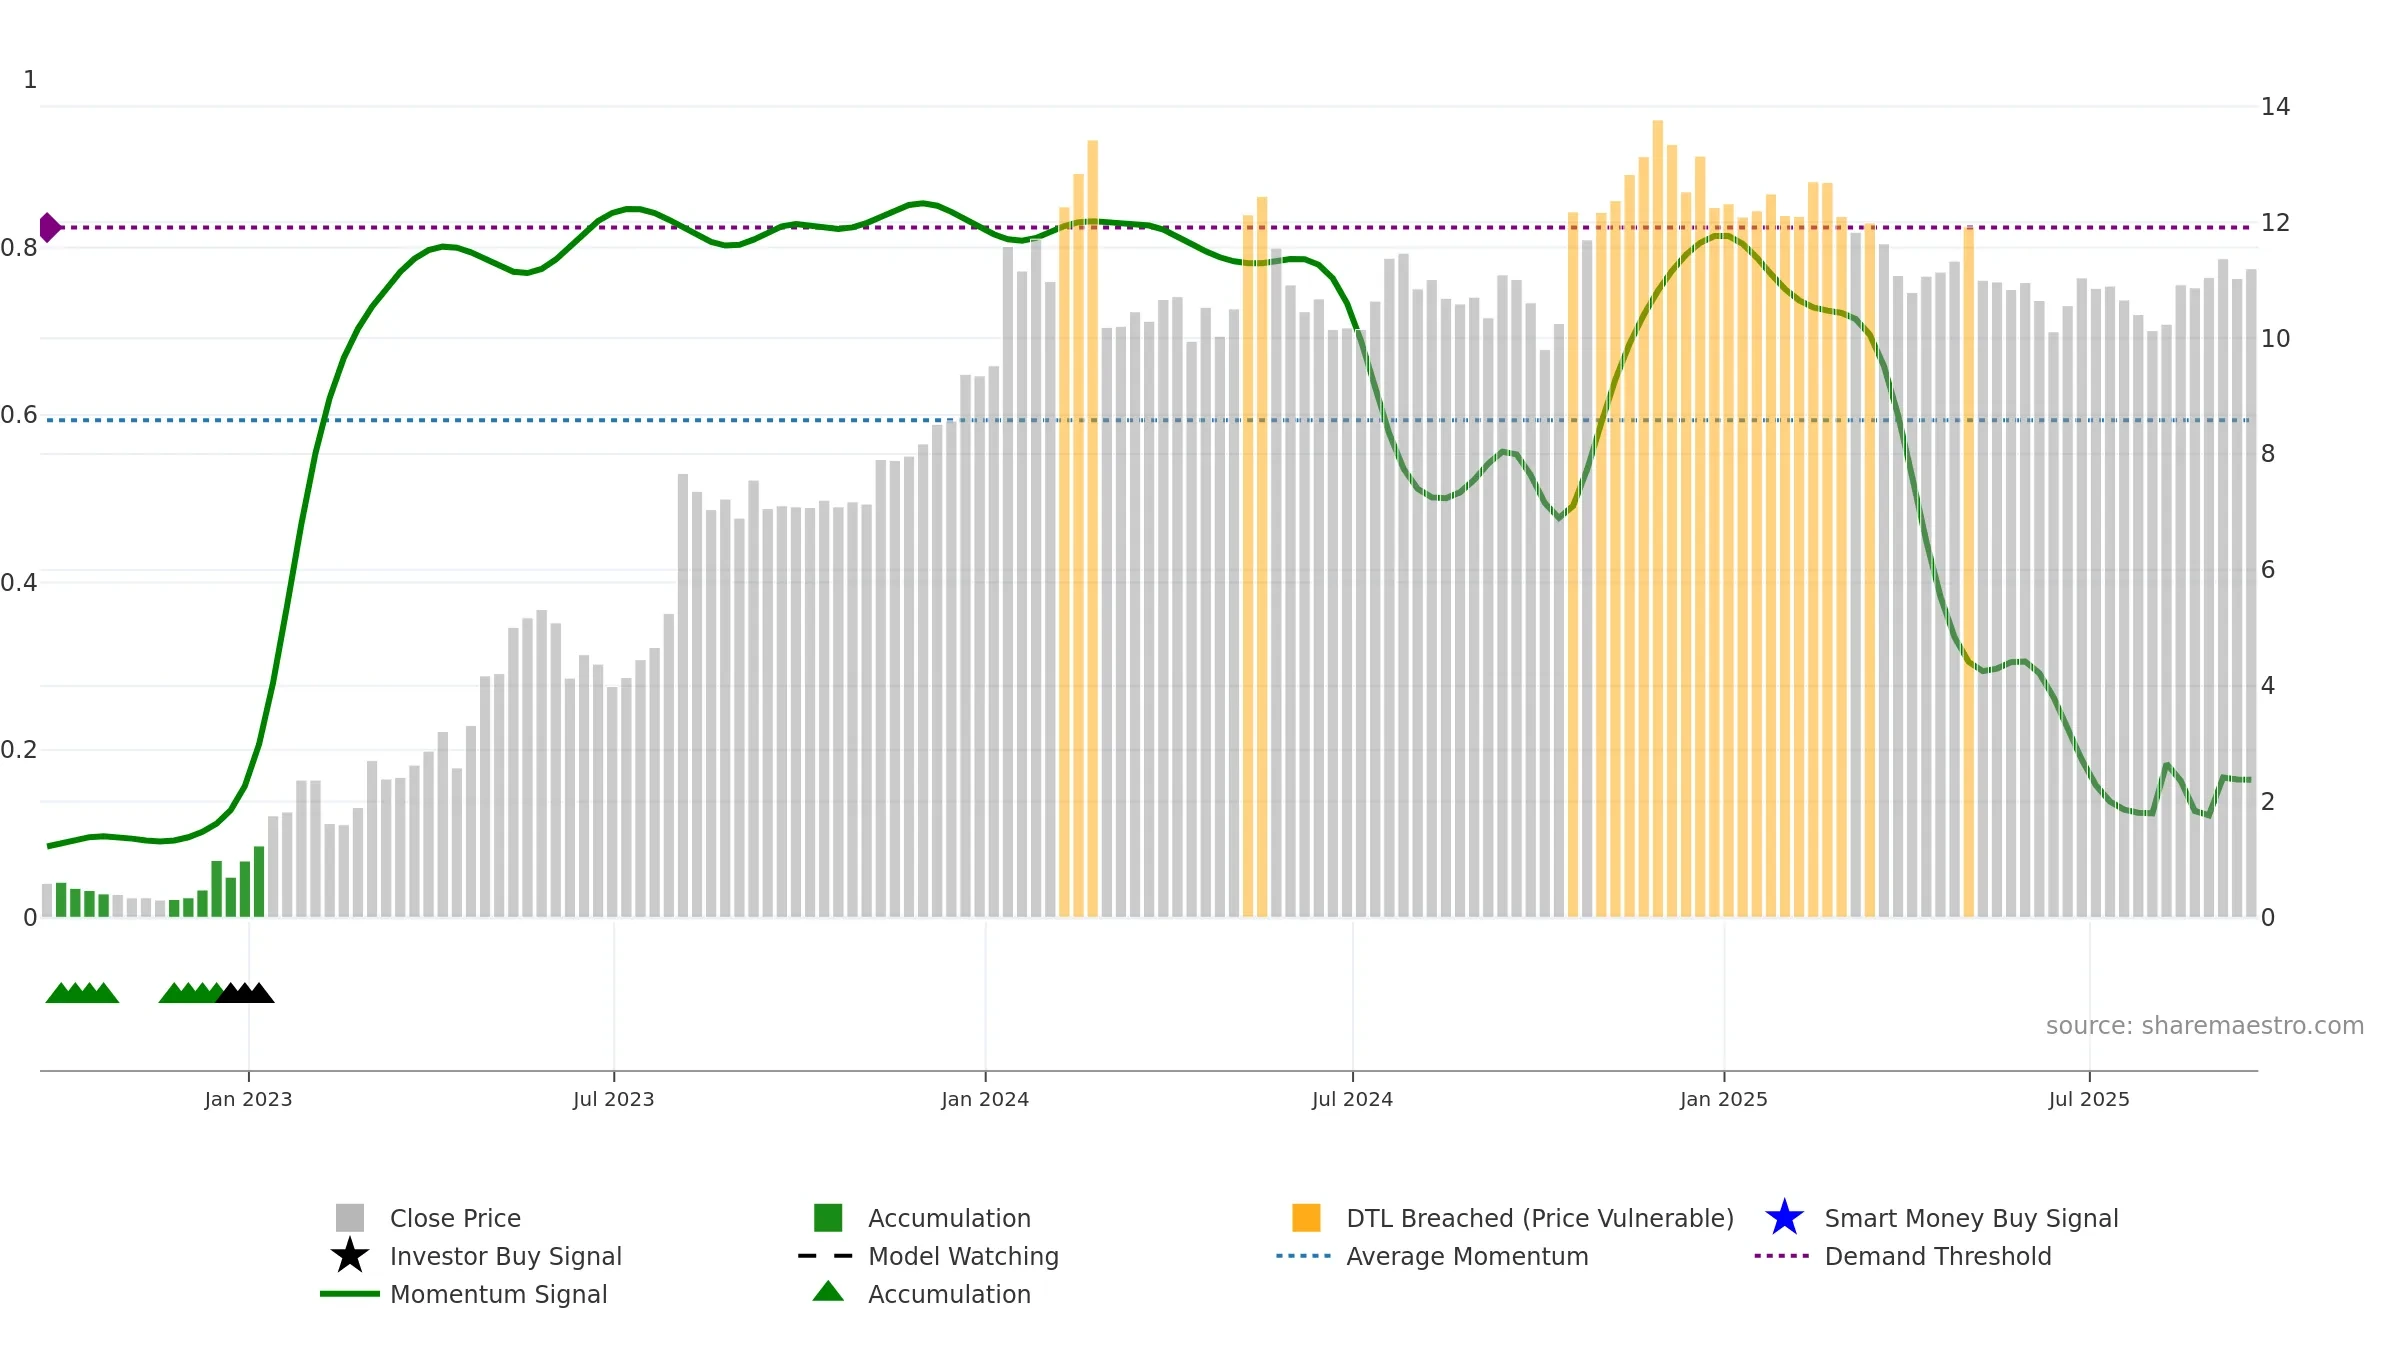Click the DTL Breached (Price Vulnerable) label
This screenshot has height=1350, width=2400.
(x=1540, y=1218)
